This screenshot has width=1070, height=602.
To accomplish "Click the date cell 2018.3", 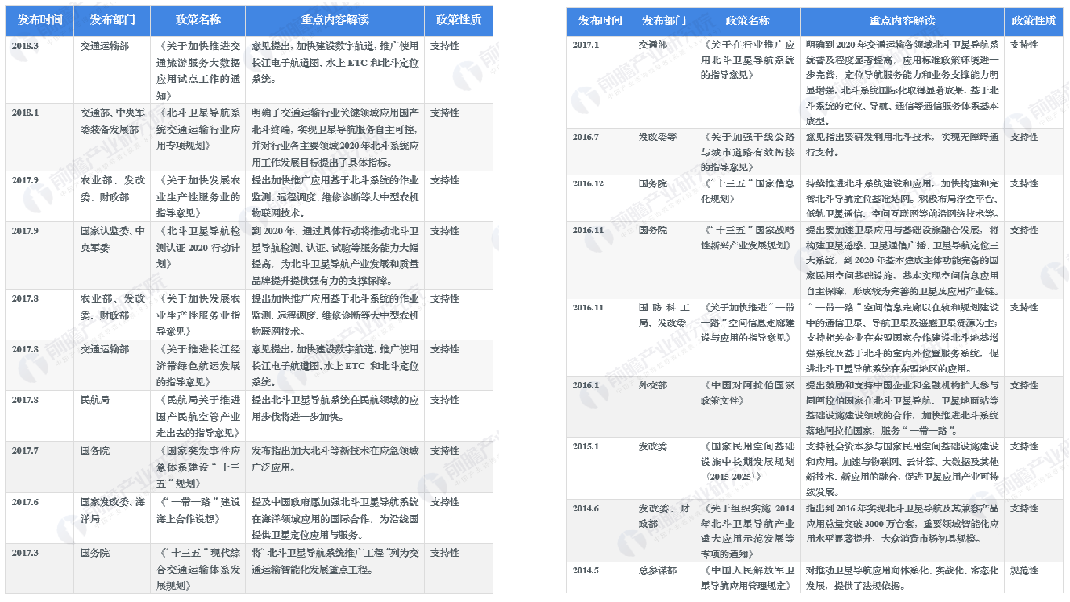I will point(25,46).
